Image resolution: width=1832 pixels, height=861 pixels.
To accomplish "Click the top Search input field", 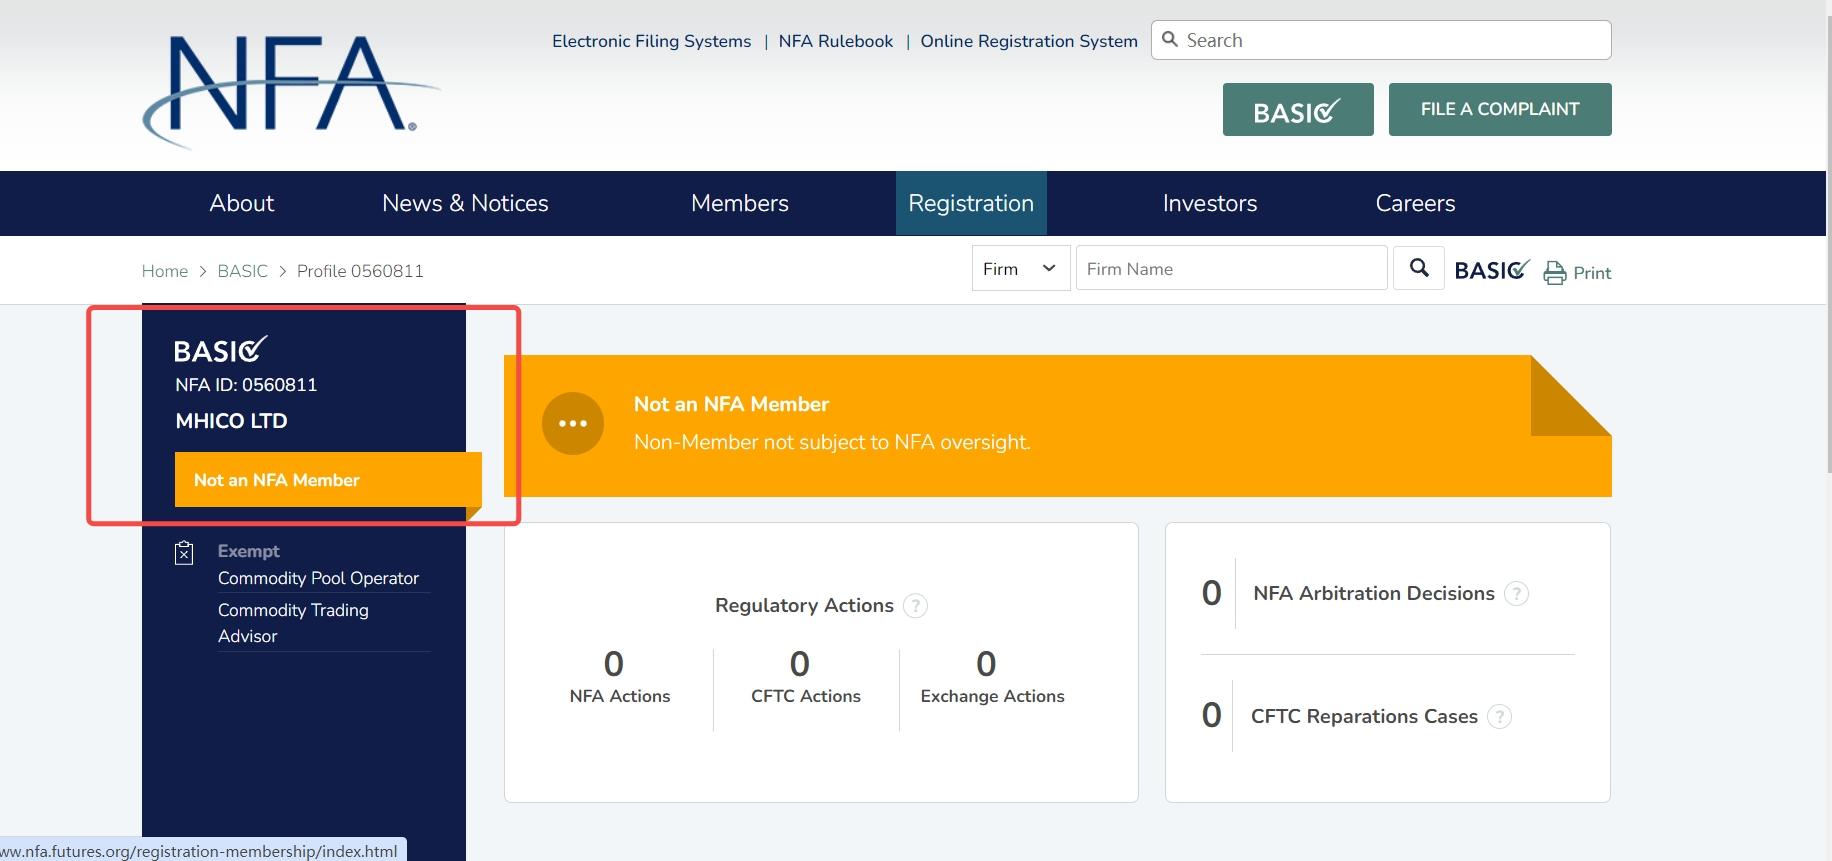I will point(1381,40).
